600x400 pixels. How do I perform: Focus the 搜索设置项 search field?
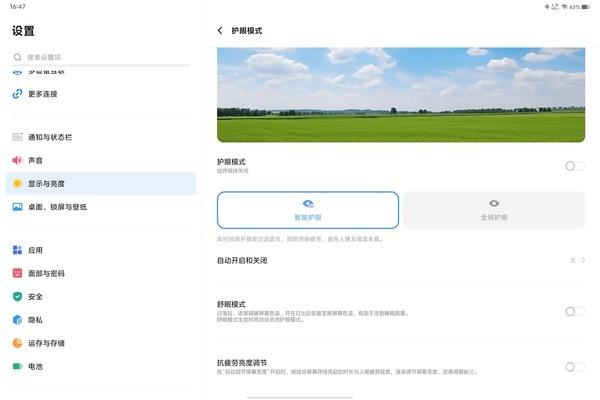[x=101, y=57]
